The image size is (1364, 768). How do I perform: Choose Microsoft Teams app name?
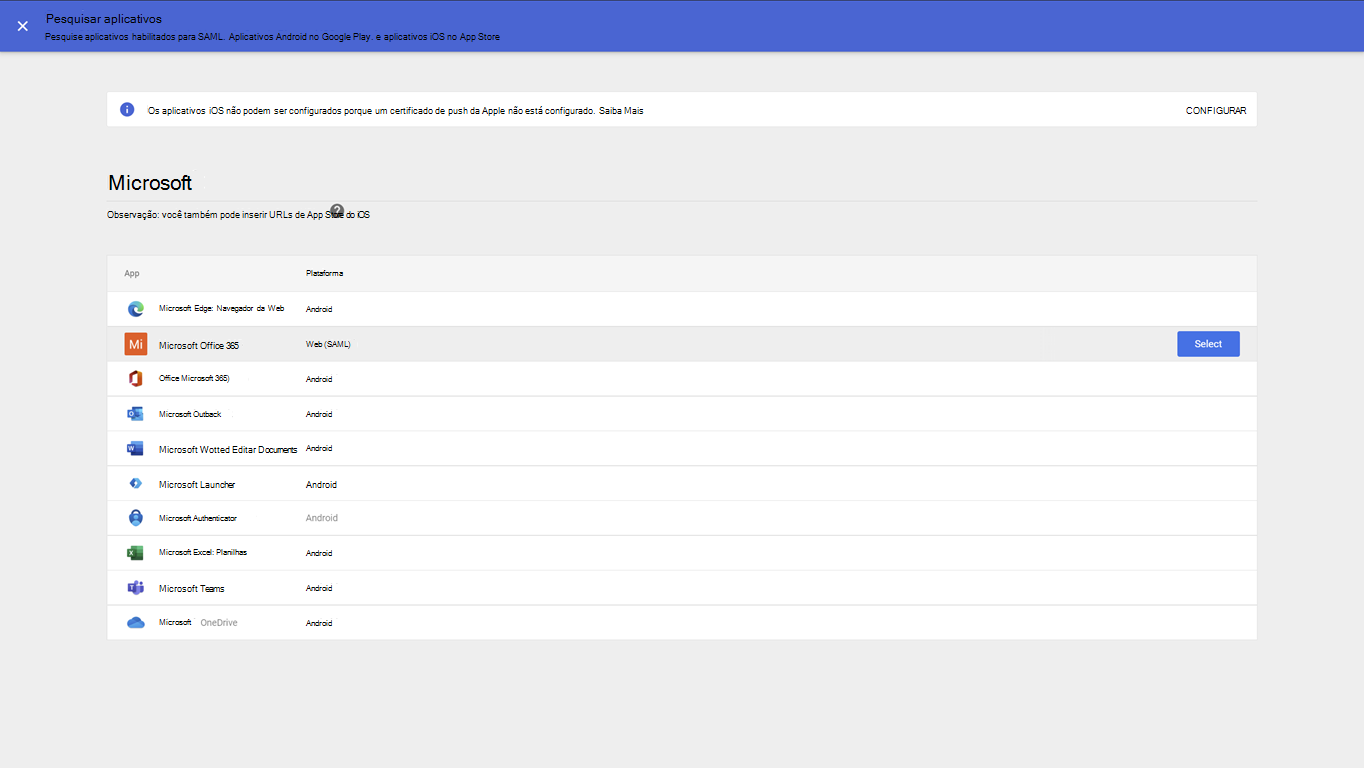click(x=192, y=589)
